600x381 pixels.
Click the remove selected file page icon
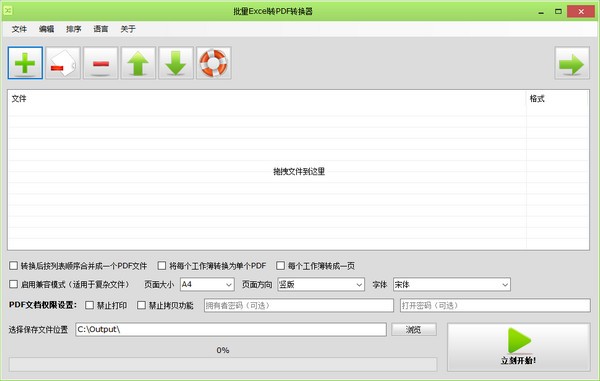(63, 63)
